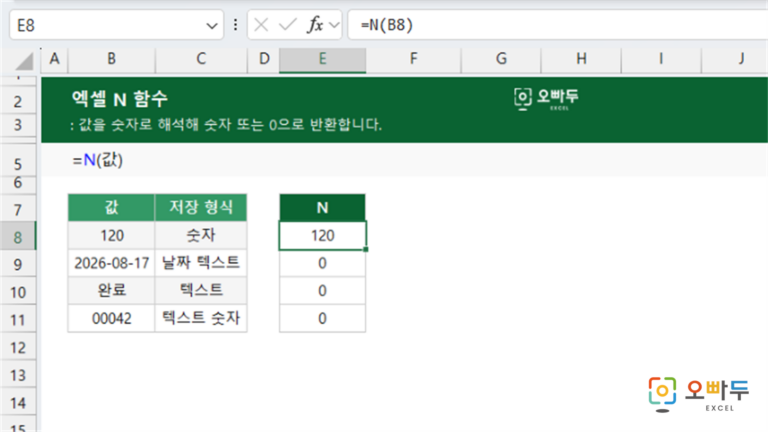Viewport: 768px width, 432px height.
Task: Click the '숫자' cell in column C
Action: tap(201, 236)
